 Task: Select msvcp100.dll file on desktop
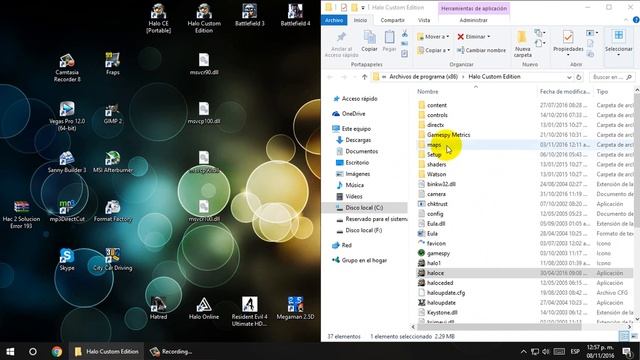coord(204,113)
